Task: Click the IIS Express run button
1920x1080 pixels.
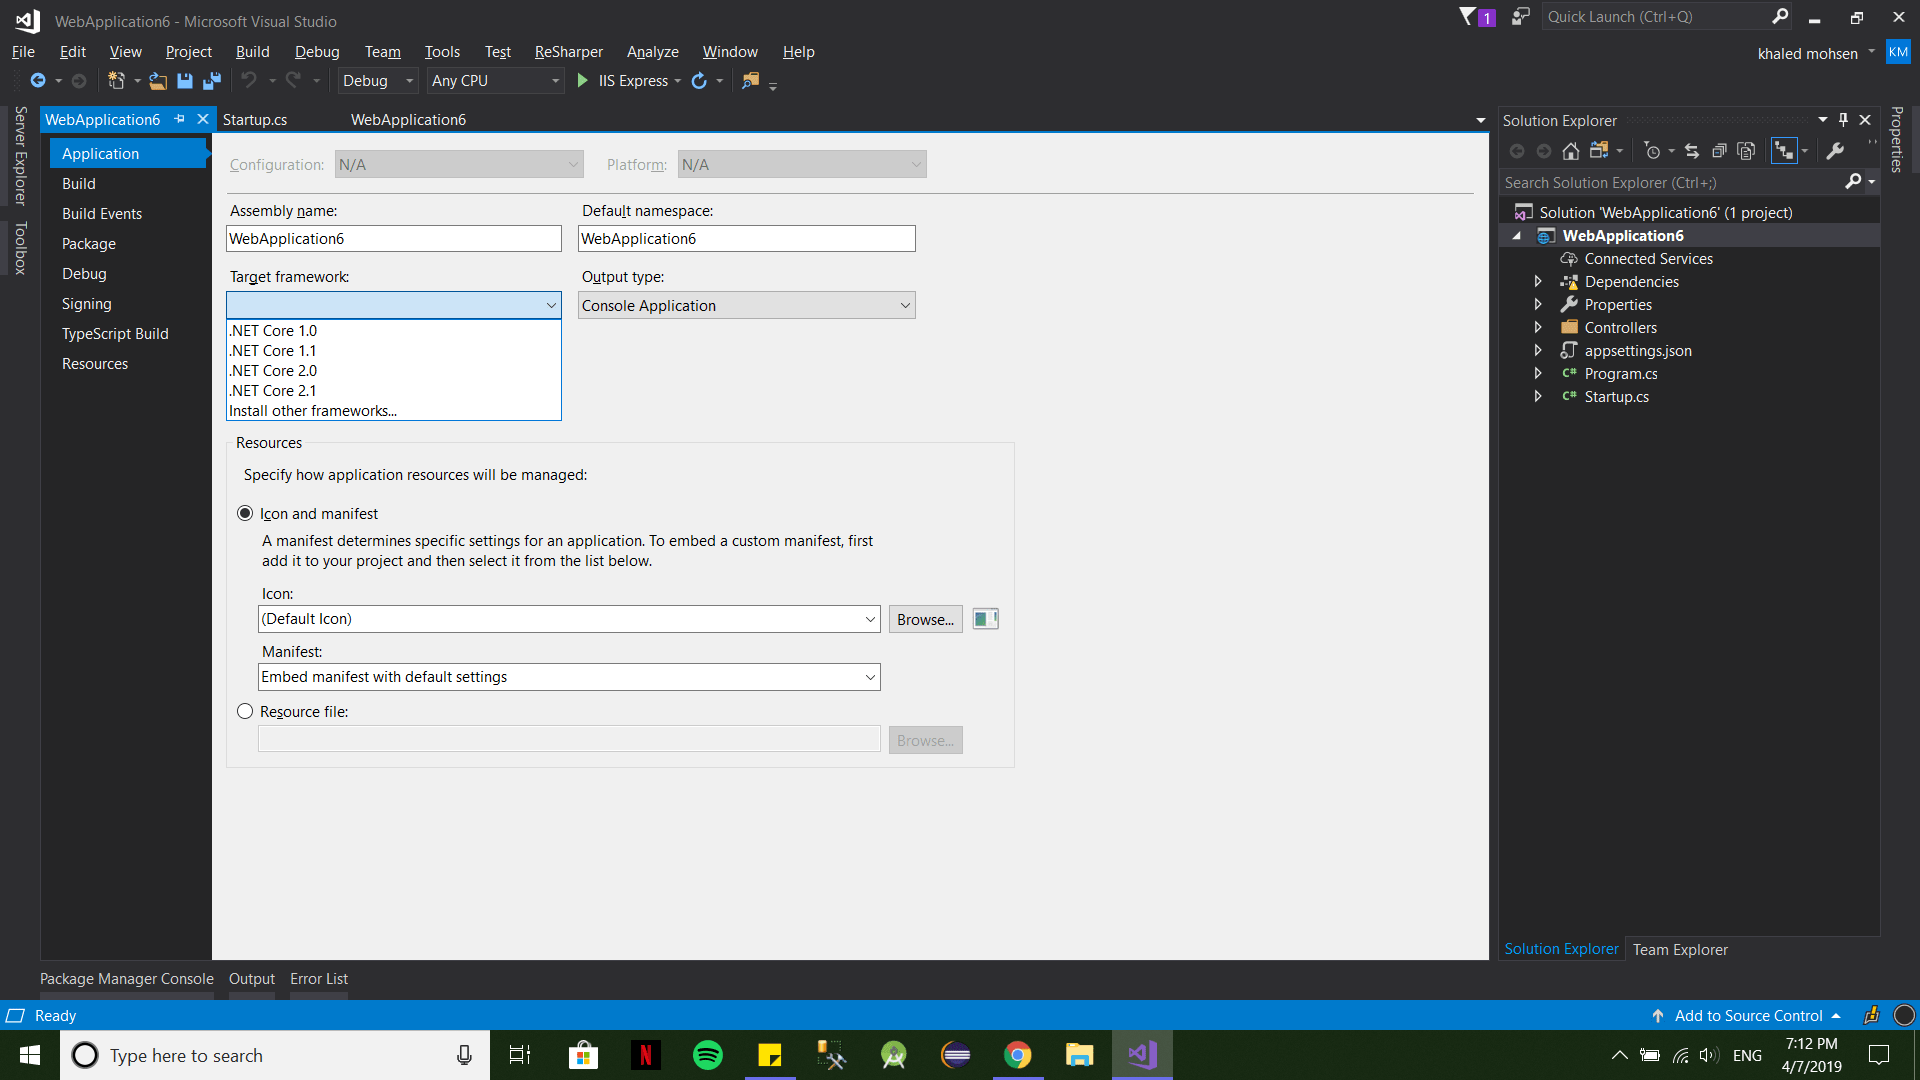Action: point(583,81)
